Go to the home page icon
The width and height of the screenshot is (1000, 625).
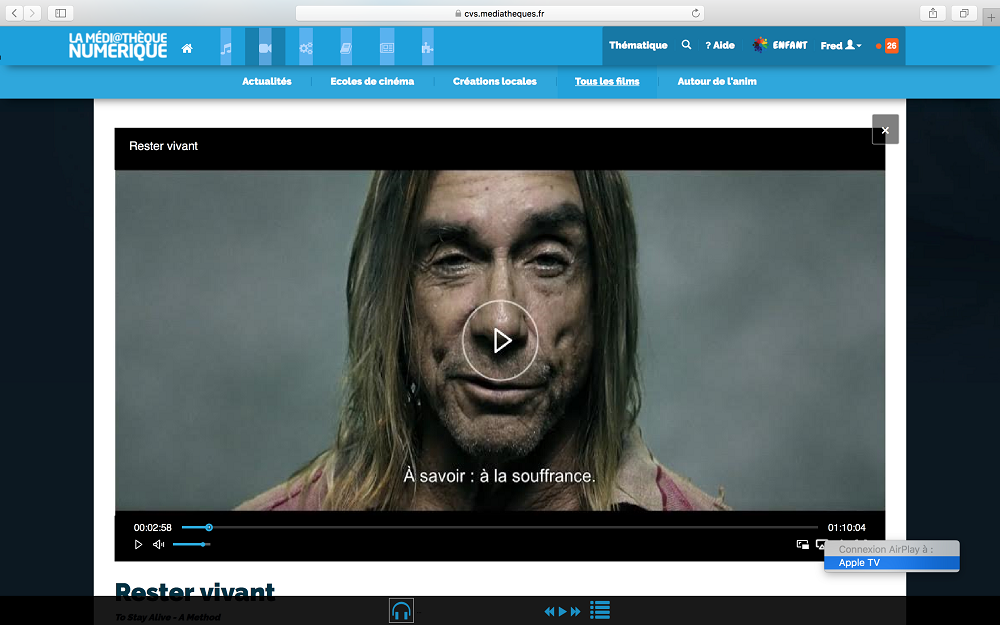coord(187,48)
